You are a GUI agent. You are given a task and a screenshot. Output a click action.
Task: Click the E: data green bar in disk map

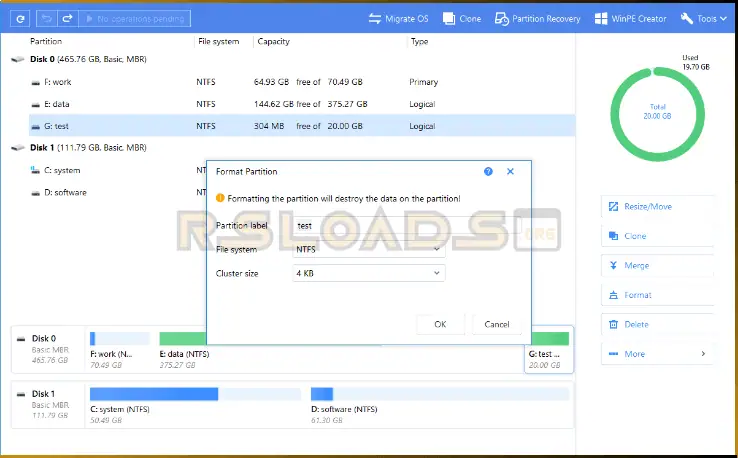[x=183, y=338]
